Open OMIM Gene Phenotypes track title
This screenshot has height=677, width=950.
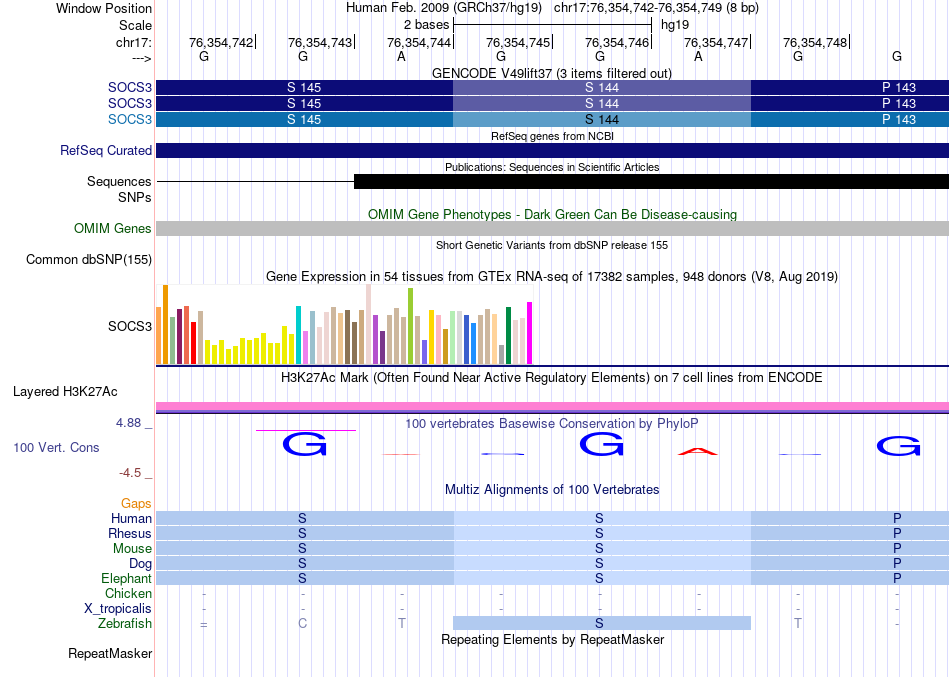[x=552, y=215]
